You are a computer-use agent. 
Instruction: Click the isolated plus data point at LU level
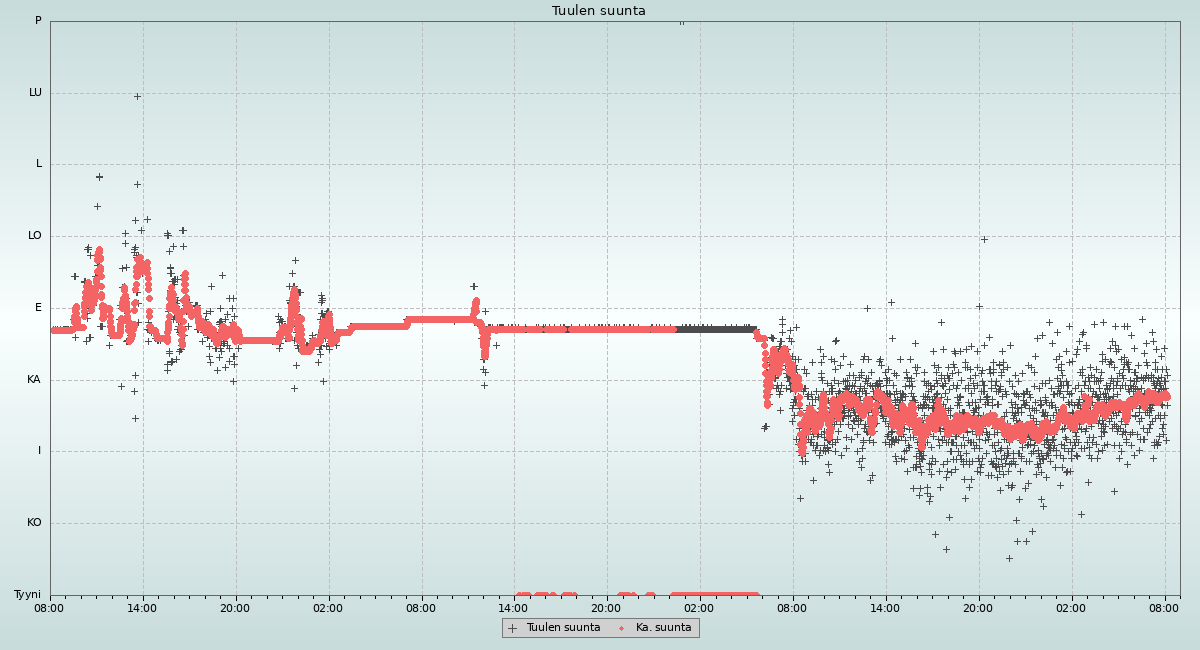click(137, 97)
